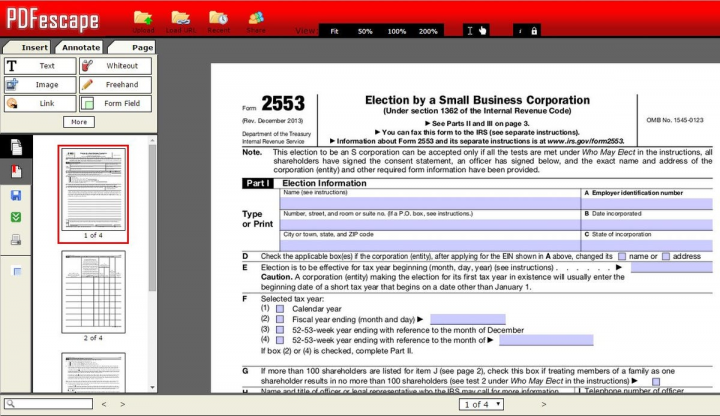Check the 'name' changed checkbox
The image size is (720, 416).
(x=622, y=256)
